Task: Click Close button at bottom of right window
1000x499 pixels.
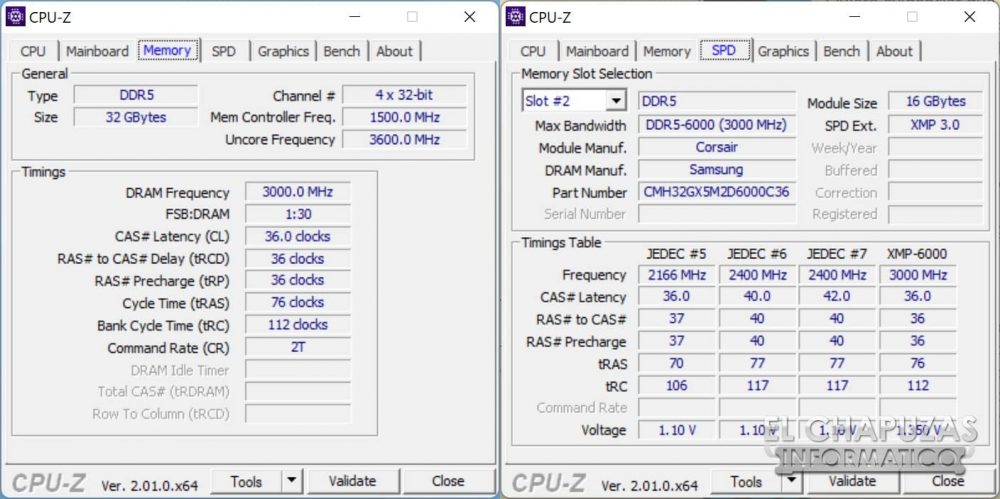Action: tap(948, 482)
